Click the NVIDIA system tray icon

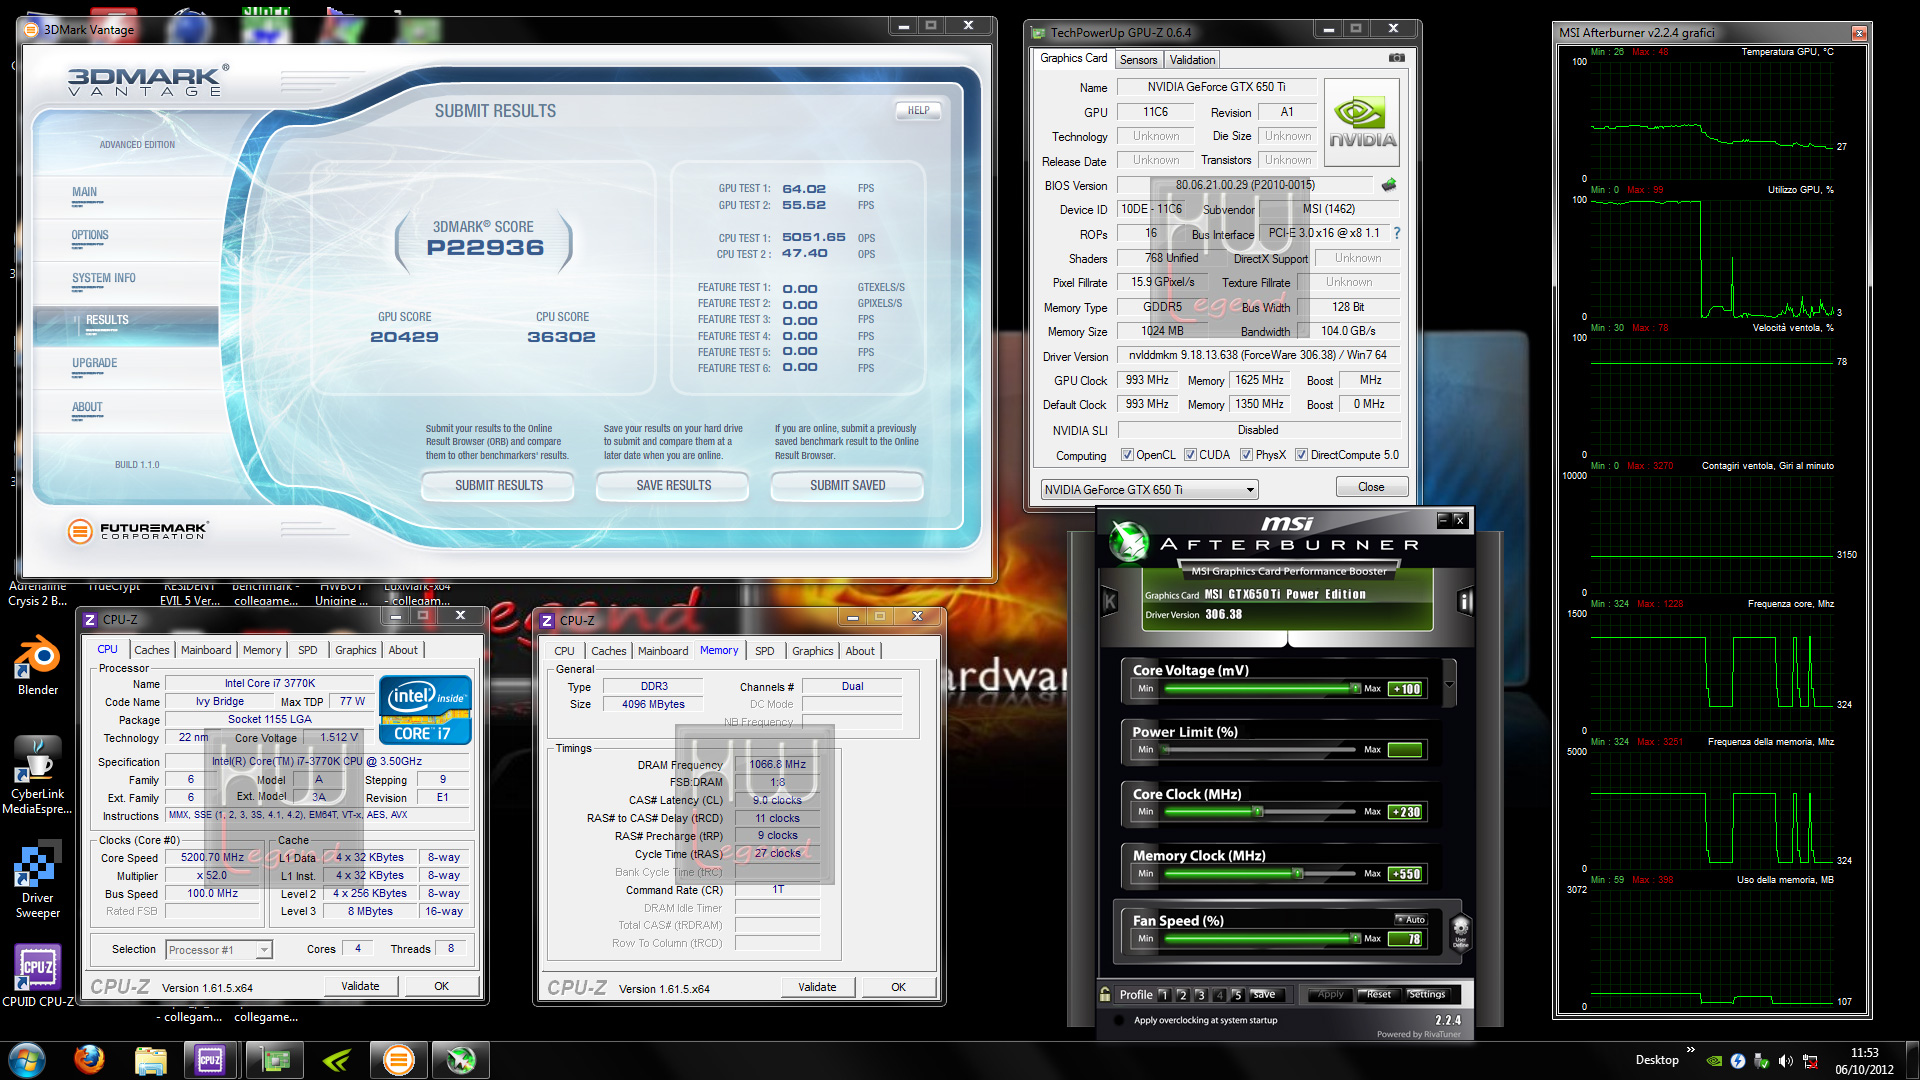point(1714,1061)
